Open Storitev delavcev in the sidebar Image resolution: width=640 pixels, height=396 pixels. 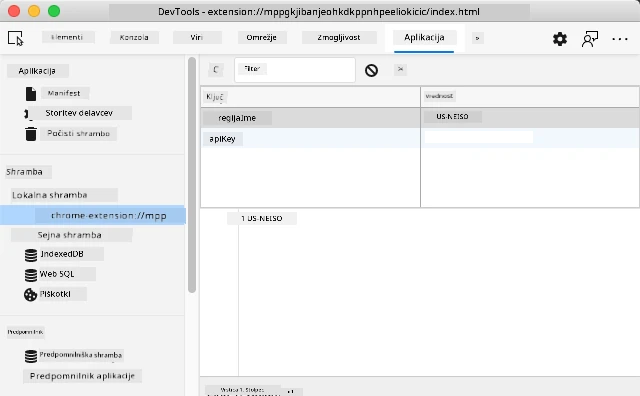[x=80, y=113]
